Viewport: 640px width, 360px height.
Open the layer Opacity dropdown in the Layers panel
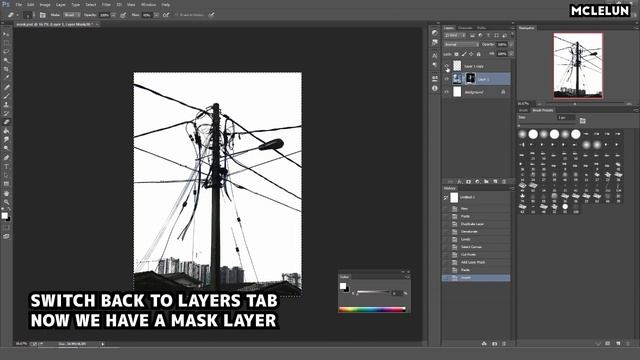click(511, 44)
